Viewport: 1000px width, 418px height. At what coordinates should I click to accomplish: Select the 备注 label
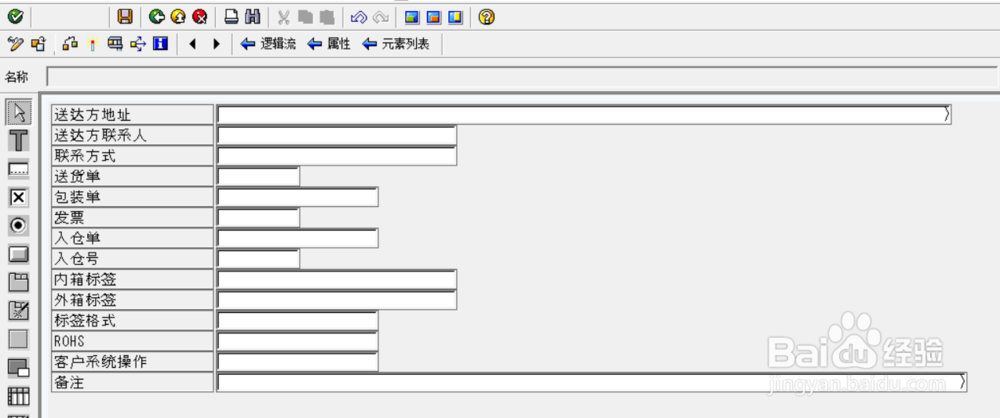click(x=132, y=382)
